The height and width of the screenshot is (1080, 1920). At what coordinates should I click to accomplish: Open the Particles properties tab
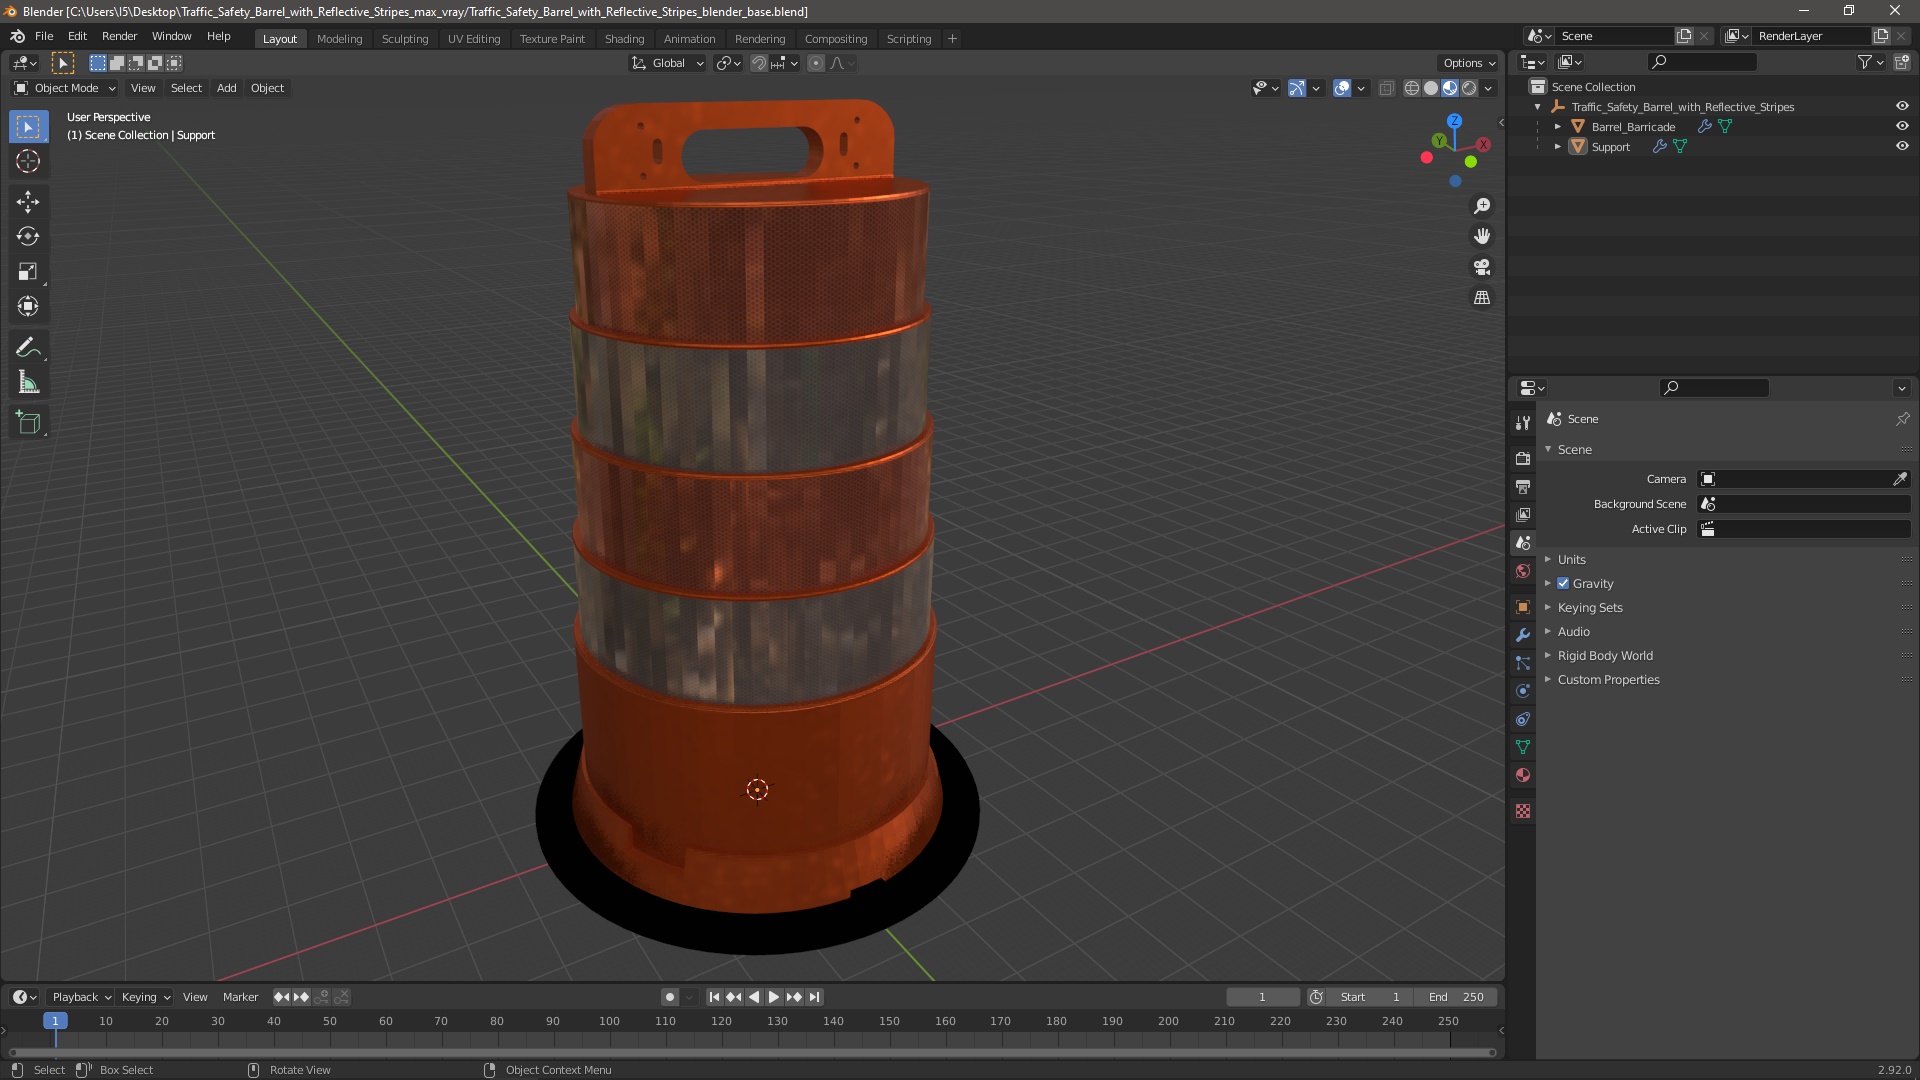pyautogui.click(x=1523, y=663)
